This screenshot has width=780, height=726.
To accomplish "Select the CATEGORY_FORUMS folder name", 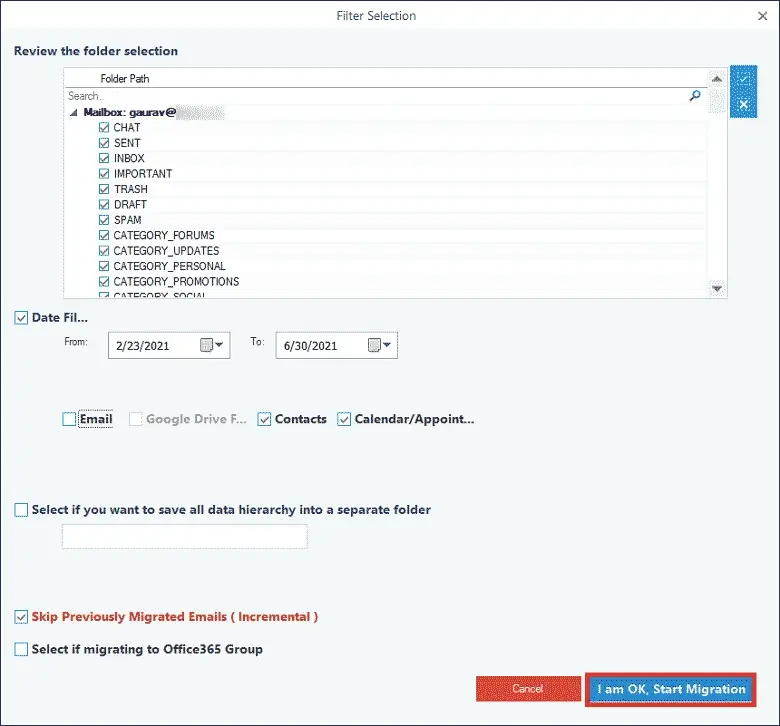I will 164,235.
